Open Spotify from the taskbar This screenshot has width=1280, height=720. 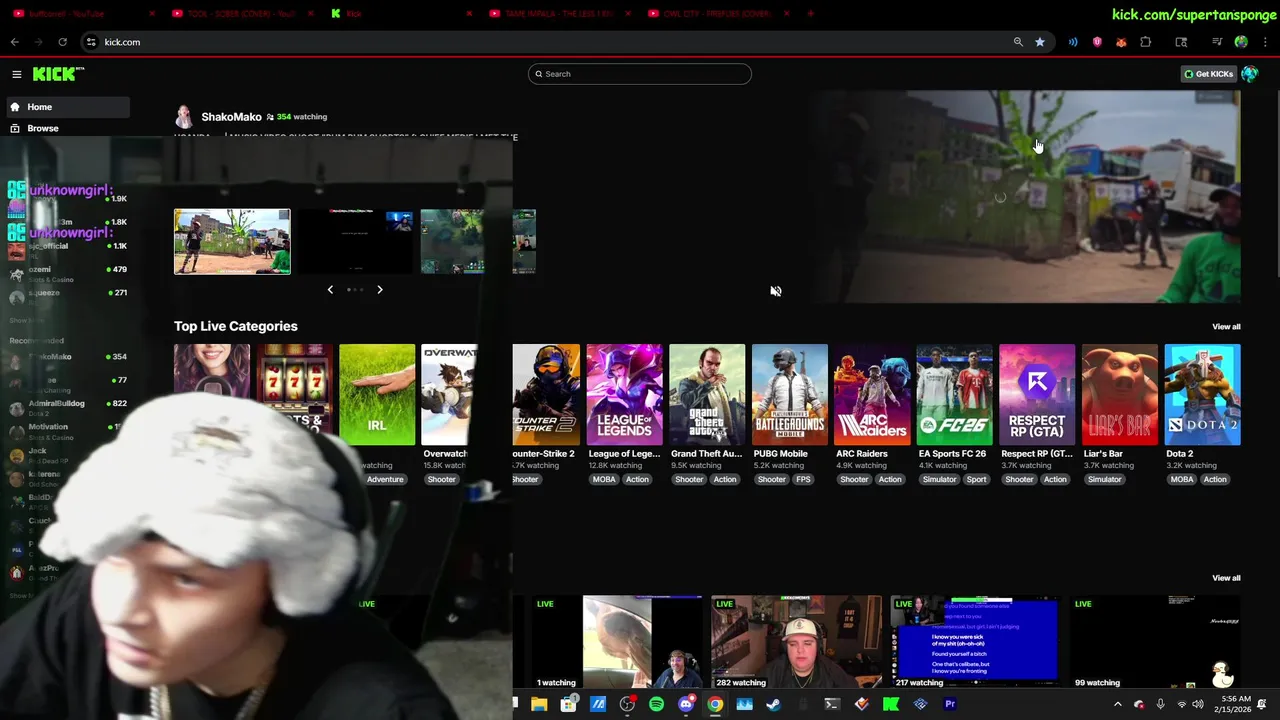pyautogui.click(x=656, y=704)
